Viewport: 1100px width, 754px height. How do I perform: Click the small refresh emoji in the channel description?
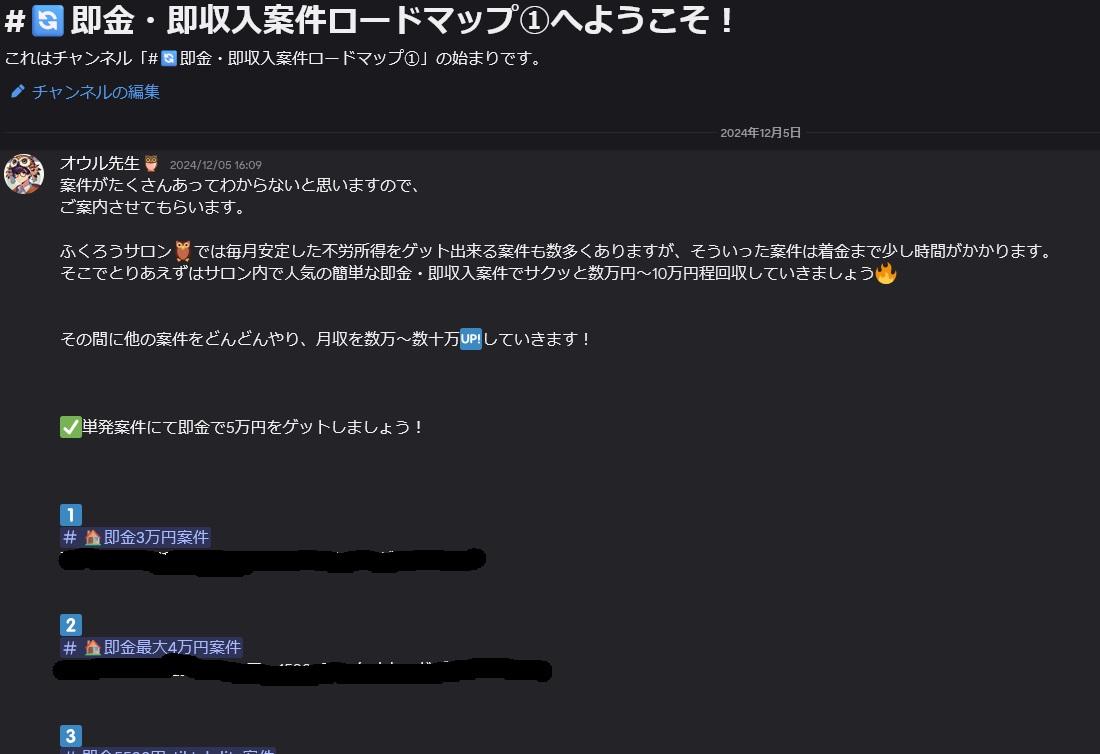point(169,58)
